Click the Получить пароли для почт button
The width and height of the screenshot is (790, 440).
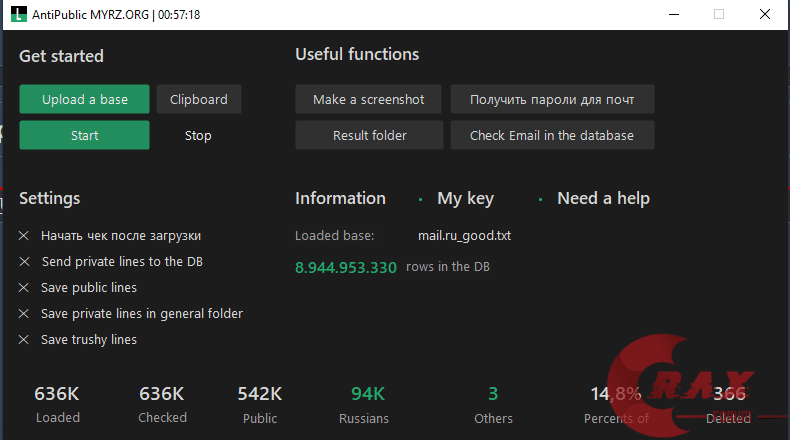pyautogui.click(x=552, y=99)
